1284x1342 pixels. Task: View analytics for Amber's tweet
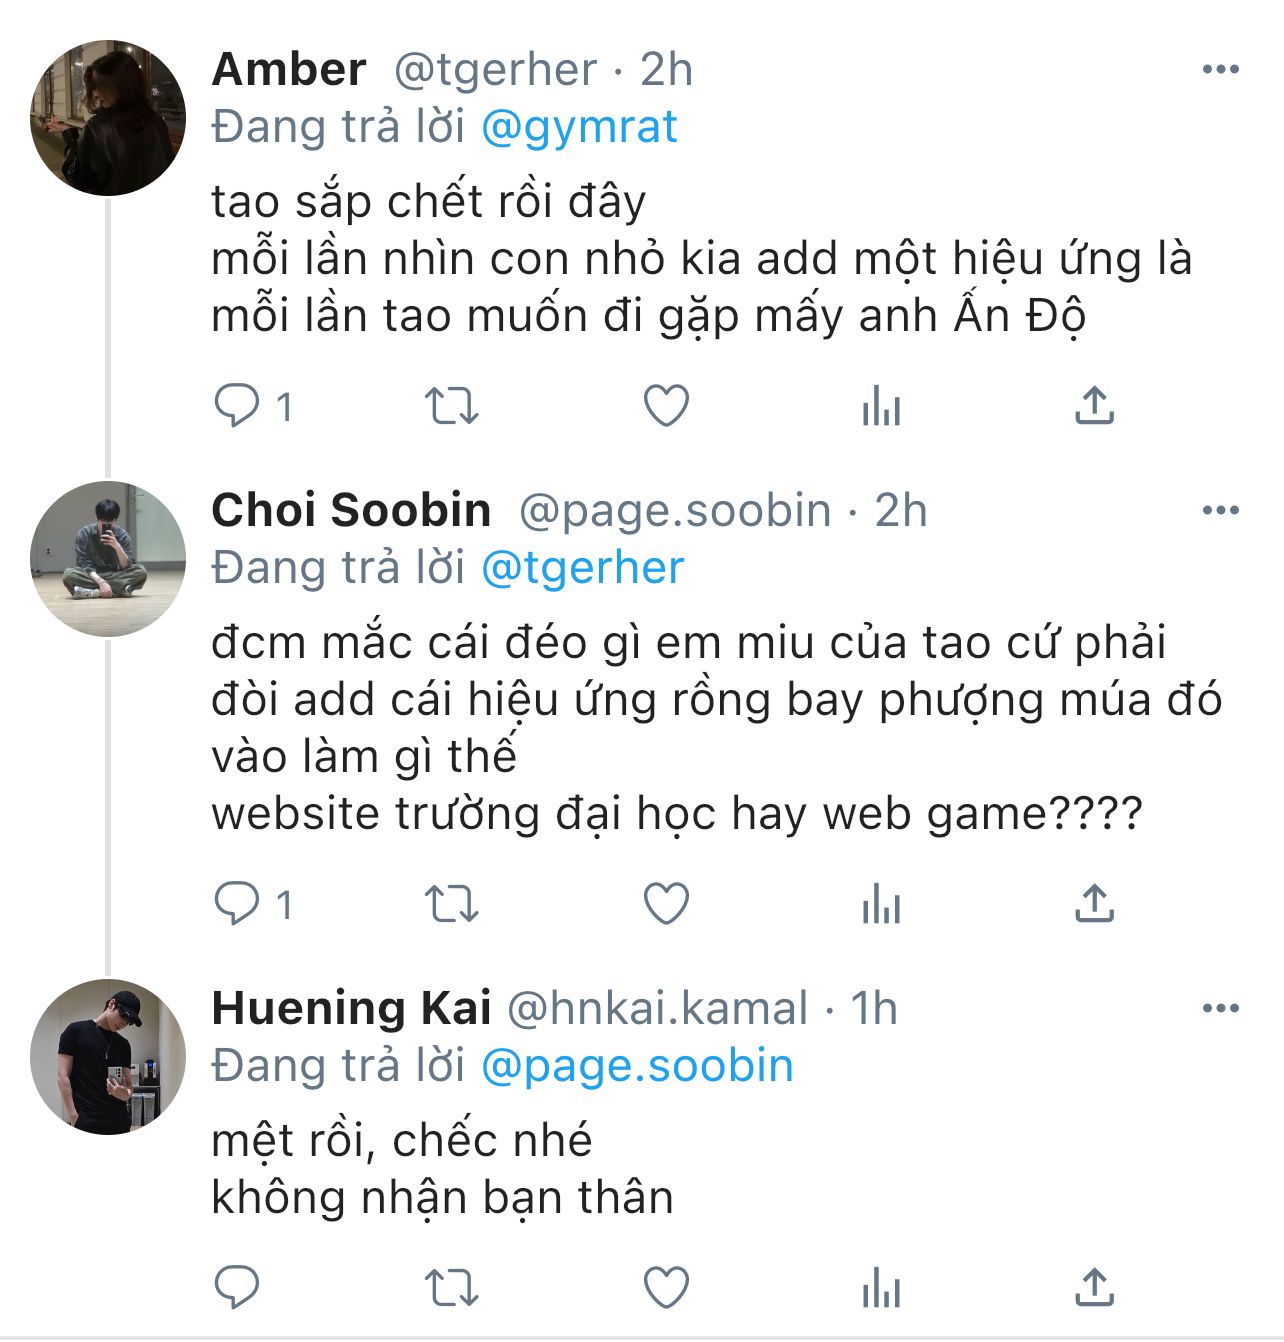[x=881, y=406]
